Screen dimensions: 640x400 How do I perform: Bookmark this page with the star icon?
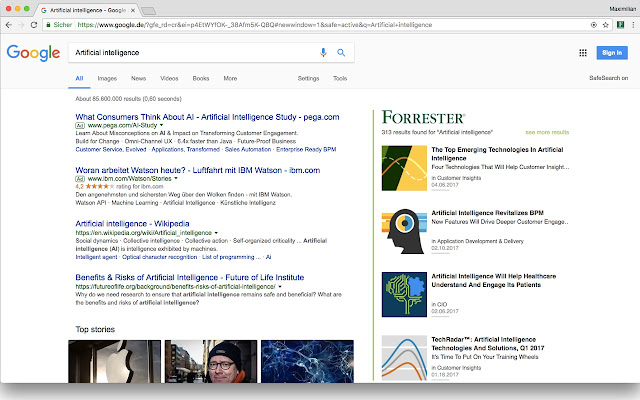606,25
